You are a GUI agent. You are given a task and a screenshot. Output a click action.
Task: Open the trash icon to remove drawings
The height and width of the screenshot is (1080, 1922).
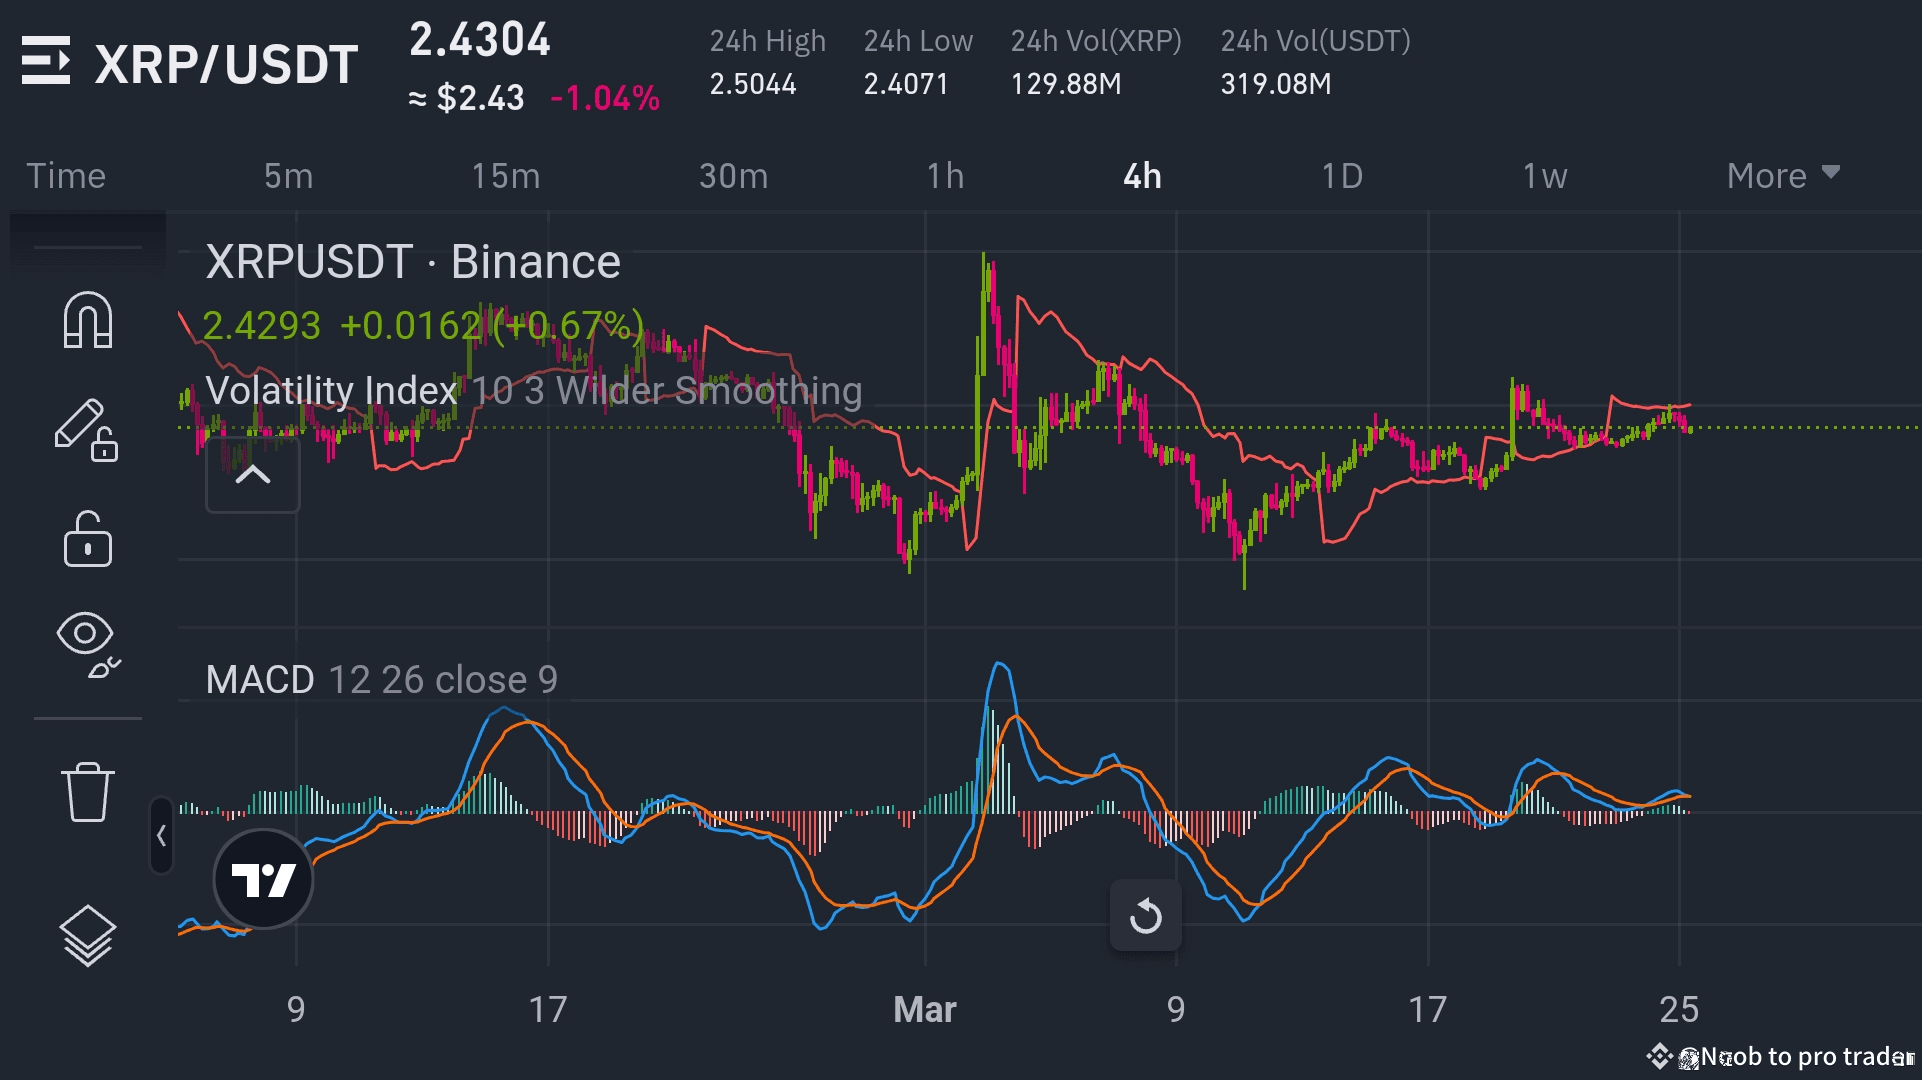(86, 790)
